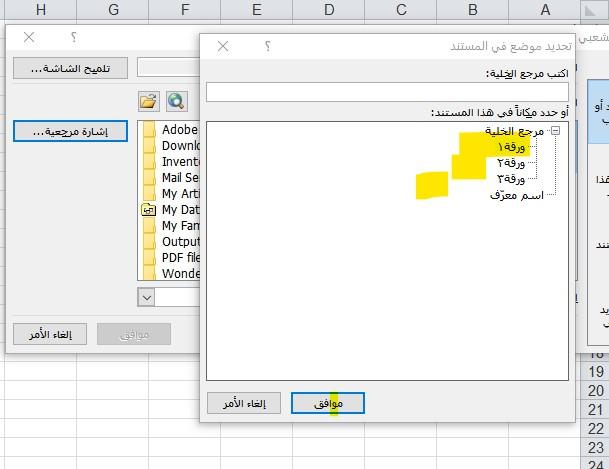Select column H header in spreadsheet
The width and height of the screenshot is (609, 469).
click(x=41, y=10)
